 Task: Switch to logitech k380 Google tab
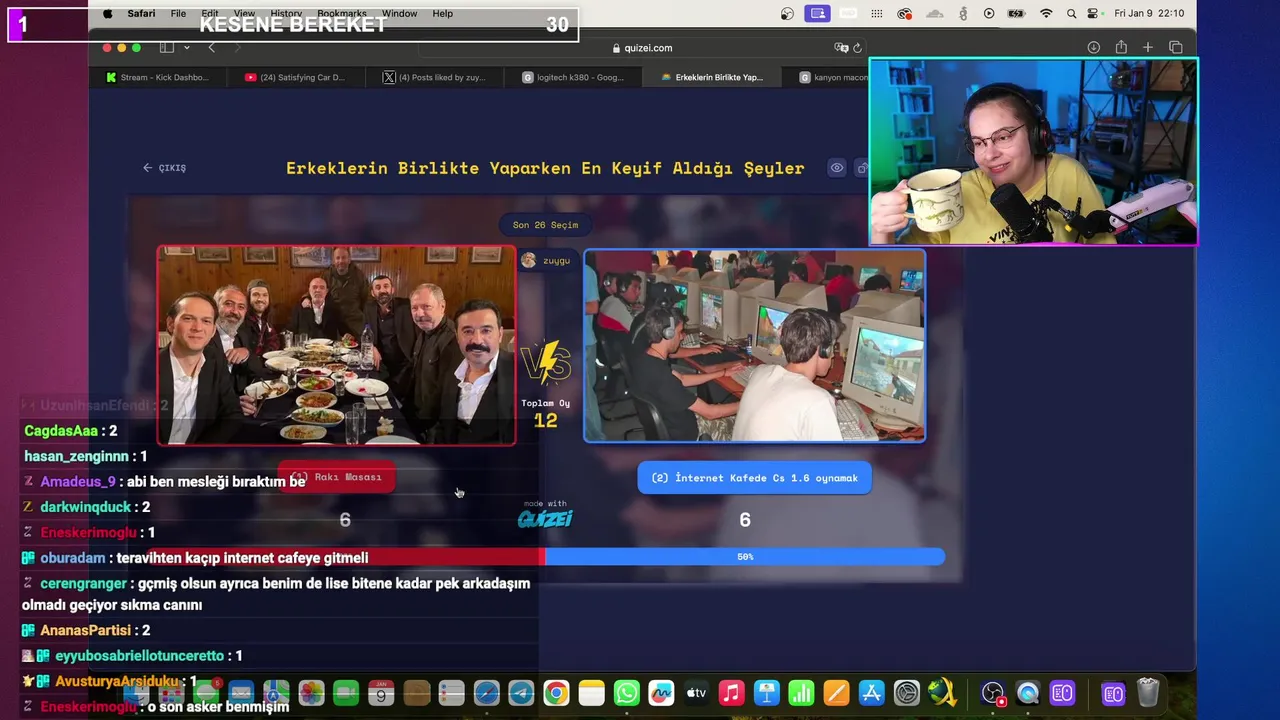(572, 77)
